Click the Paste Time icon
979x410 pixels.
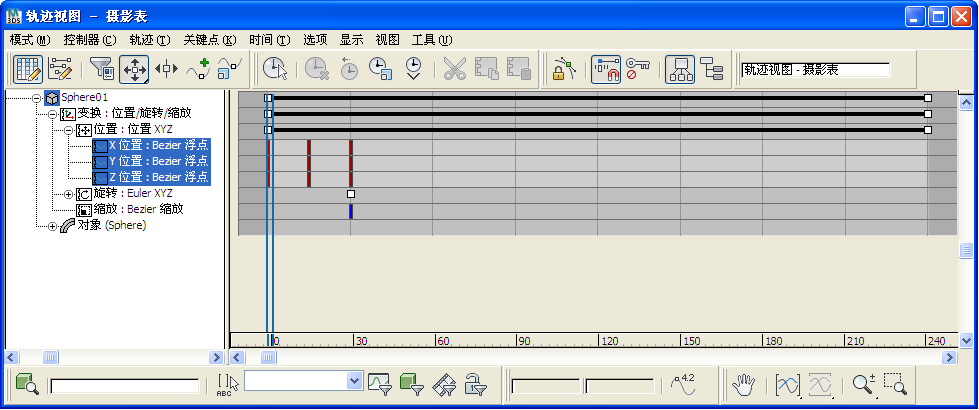(518, 69)
